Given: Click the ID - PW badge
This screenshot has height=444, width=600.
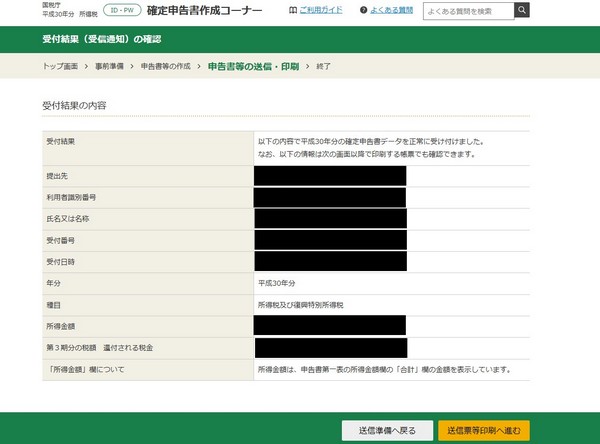Looking at the screenshot, I should pyautogui.click(x=122, y=10).
